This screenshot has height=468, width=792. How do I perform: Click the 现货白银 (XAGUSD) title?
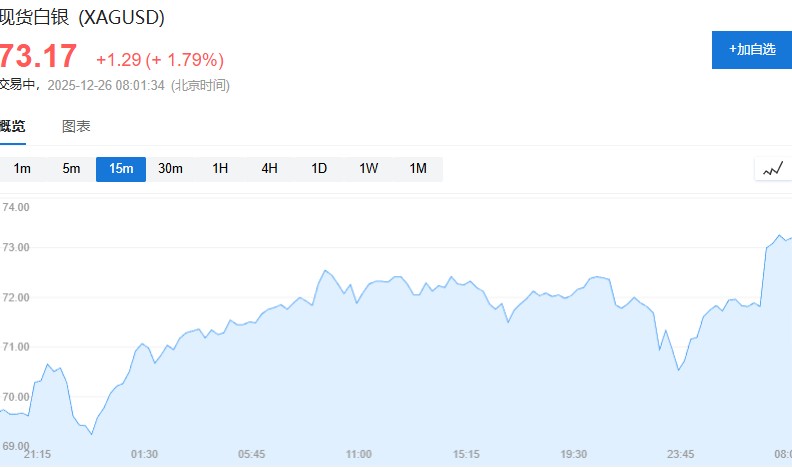[x=82, y=18]
